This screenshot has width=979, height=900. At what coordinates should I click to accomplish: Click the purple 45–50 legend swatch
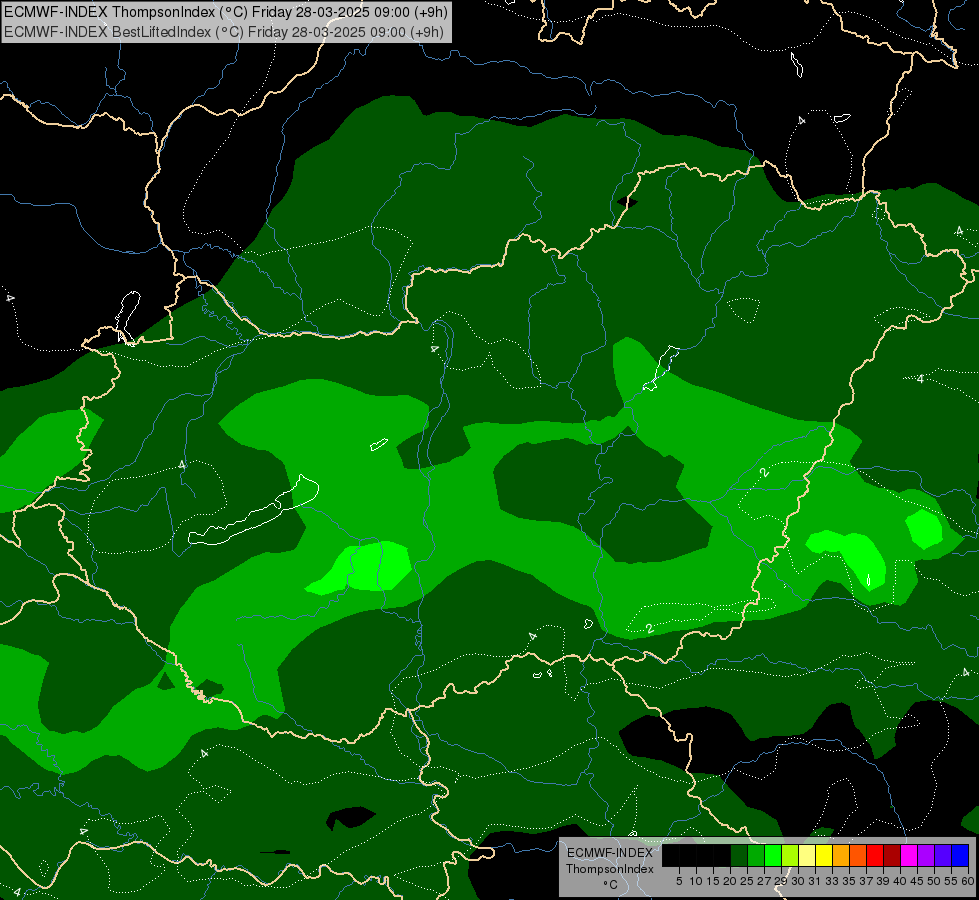926,855
